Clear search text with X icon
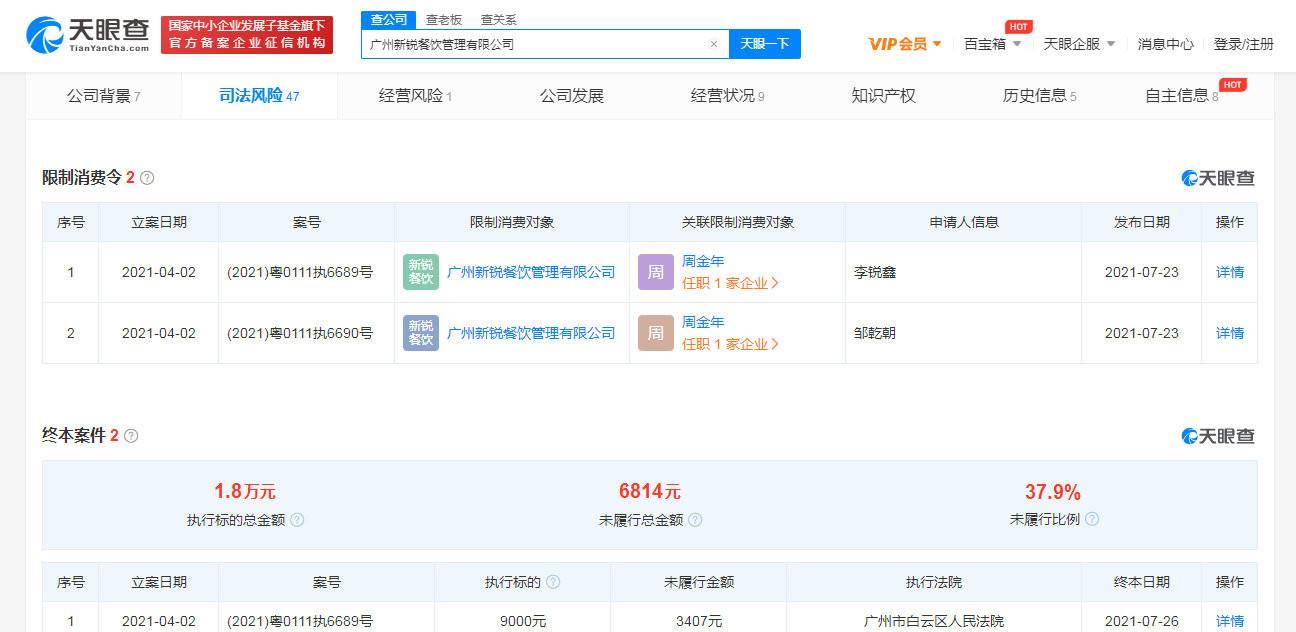This screenshot has height=632, width=1296. tap(713, 44)
